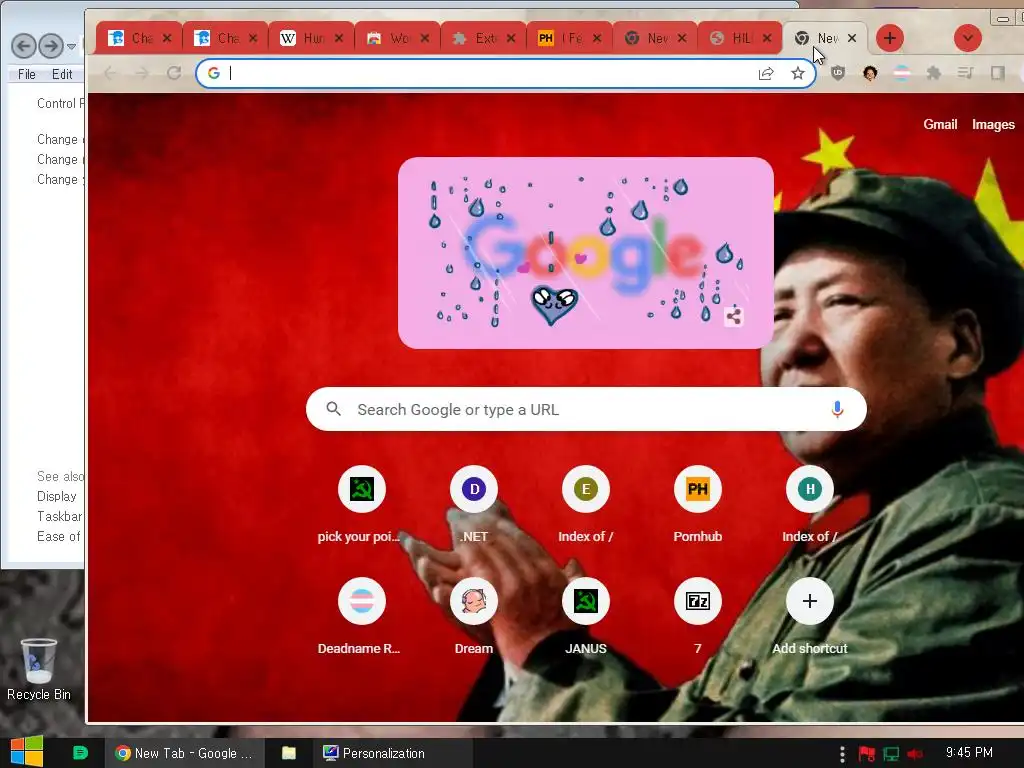Click Forward arrow in Control Panel window
This screenshot has height=768, width=1024.
pyautogui.click(x=51, y=46)
